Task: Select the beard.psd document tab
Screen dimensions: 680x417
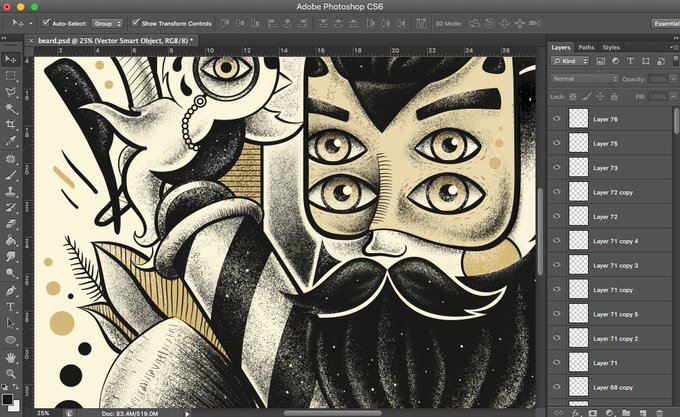Action: coord(112,41)
